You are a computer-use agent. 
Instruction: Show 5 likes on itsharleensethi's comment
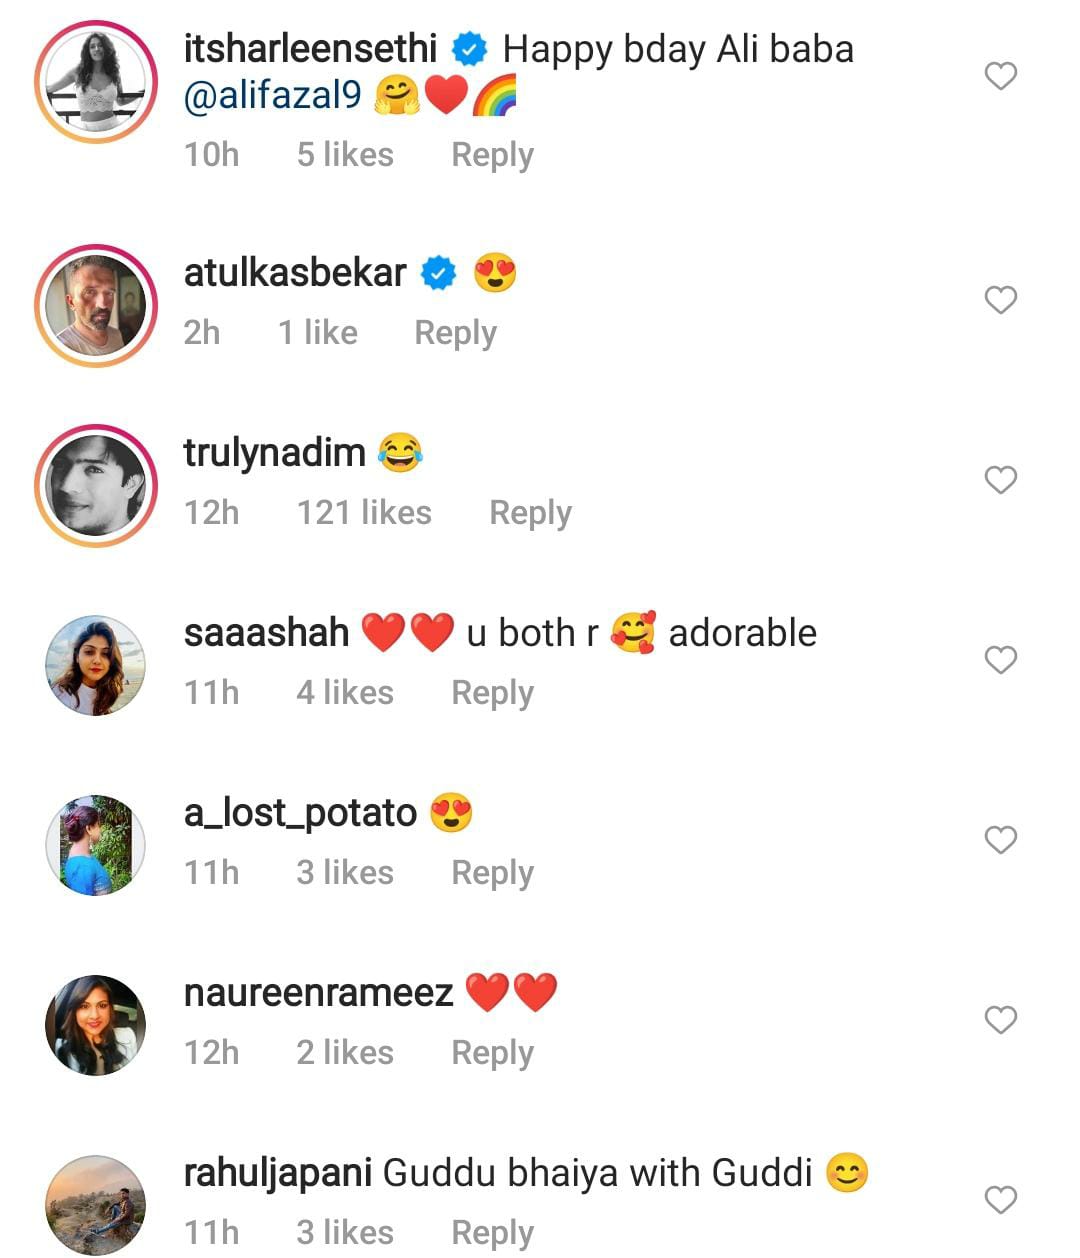(x=345, y=155)
